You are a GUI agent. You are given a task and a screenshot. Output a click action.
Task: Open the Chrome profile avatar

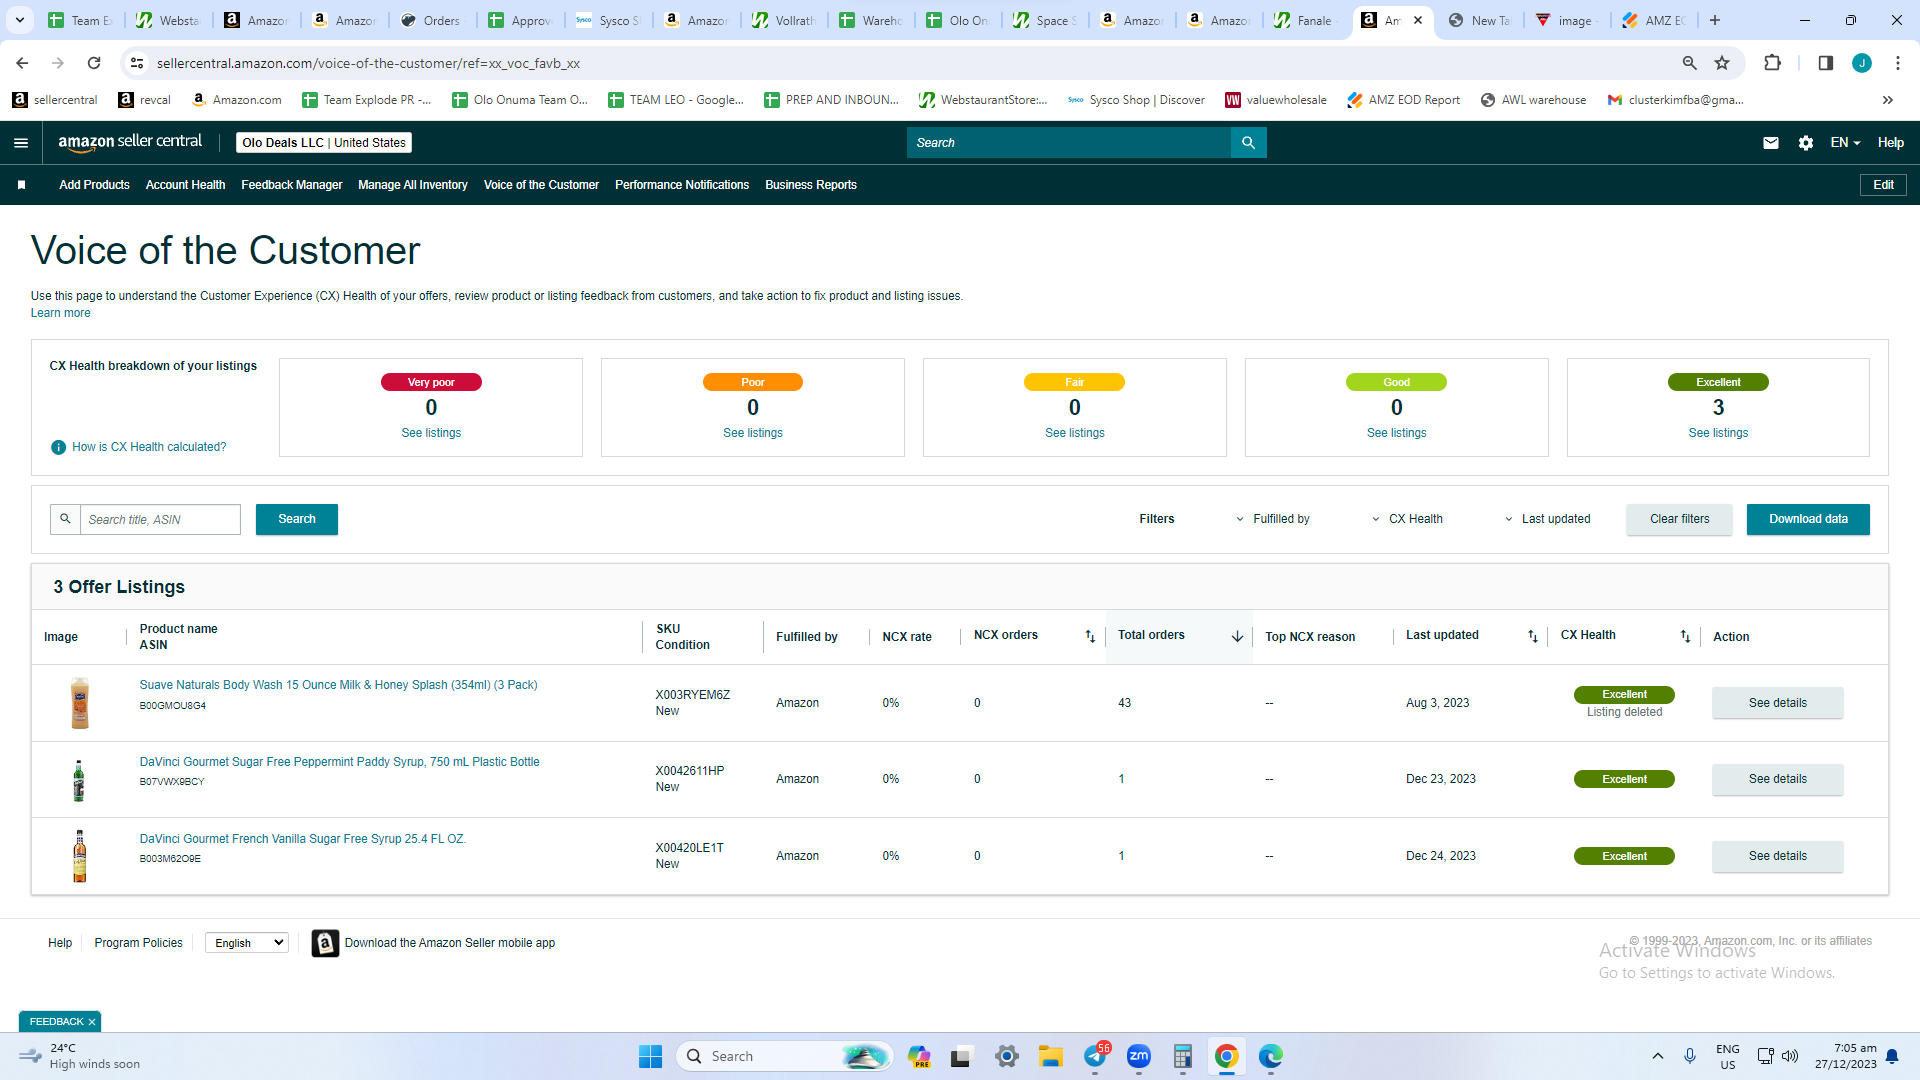1862,63
